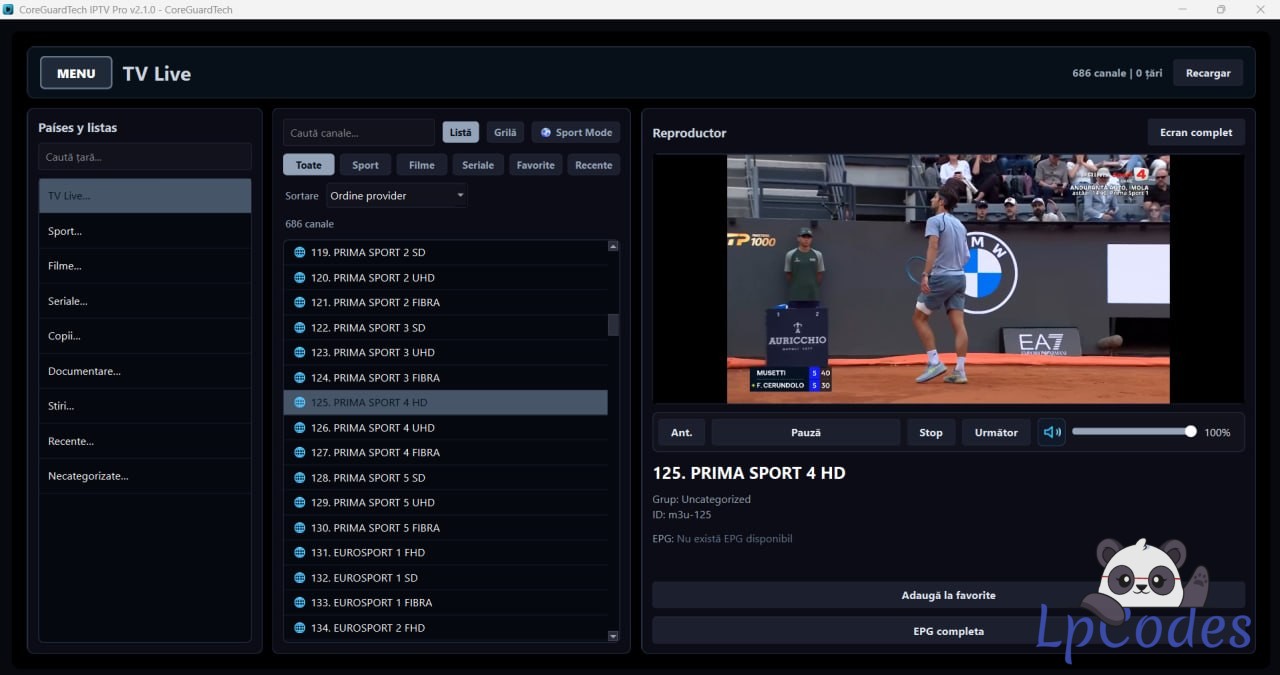Select Documentare... category in sidebar

[x=145, y=371]
